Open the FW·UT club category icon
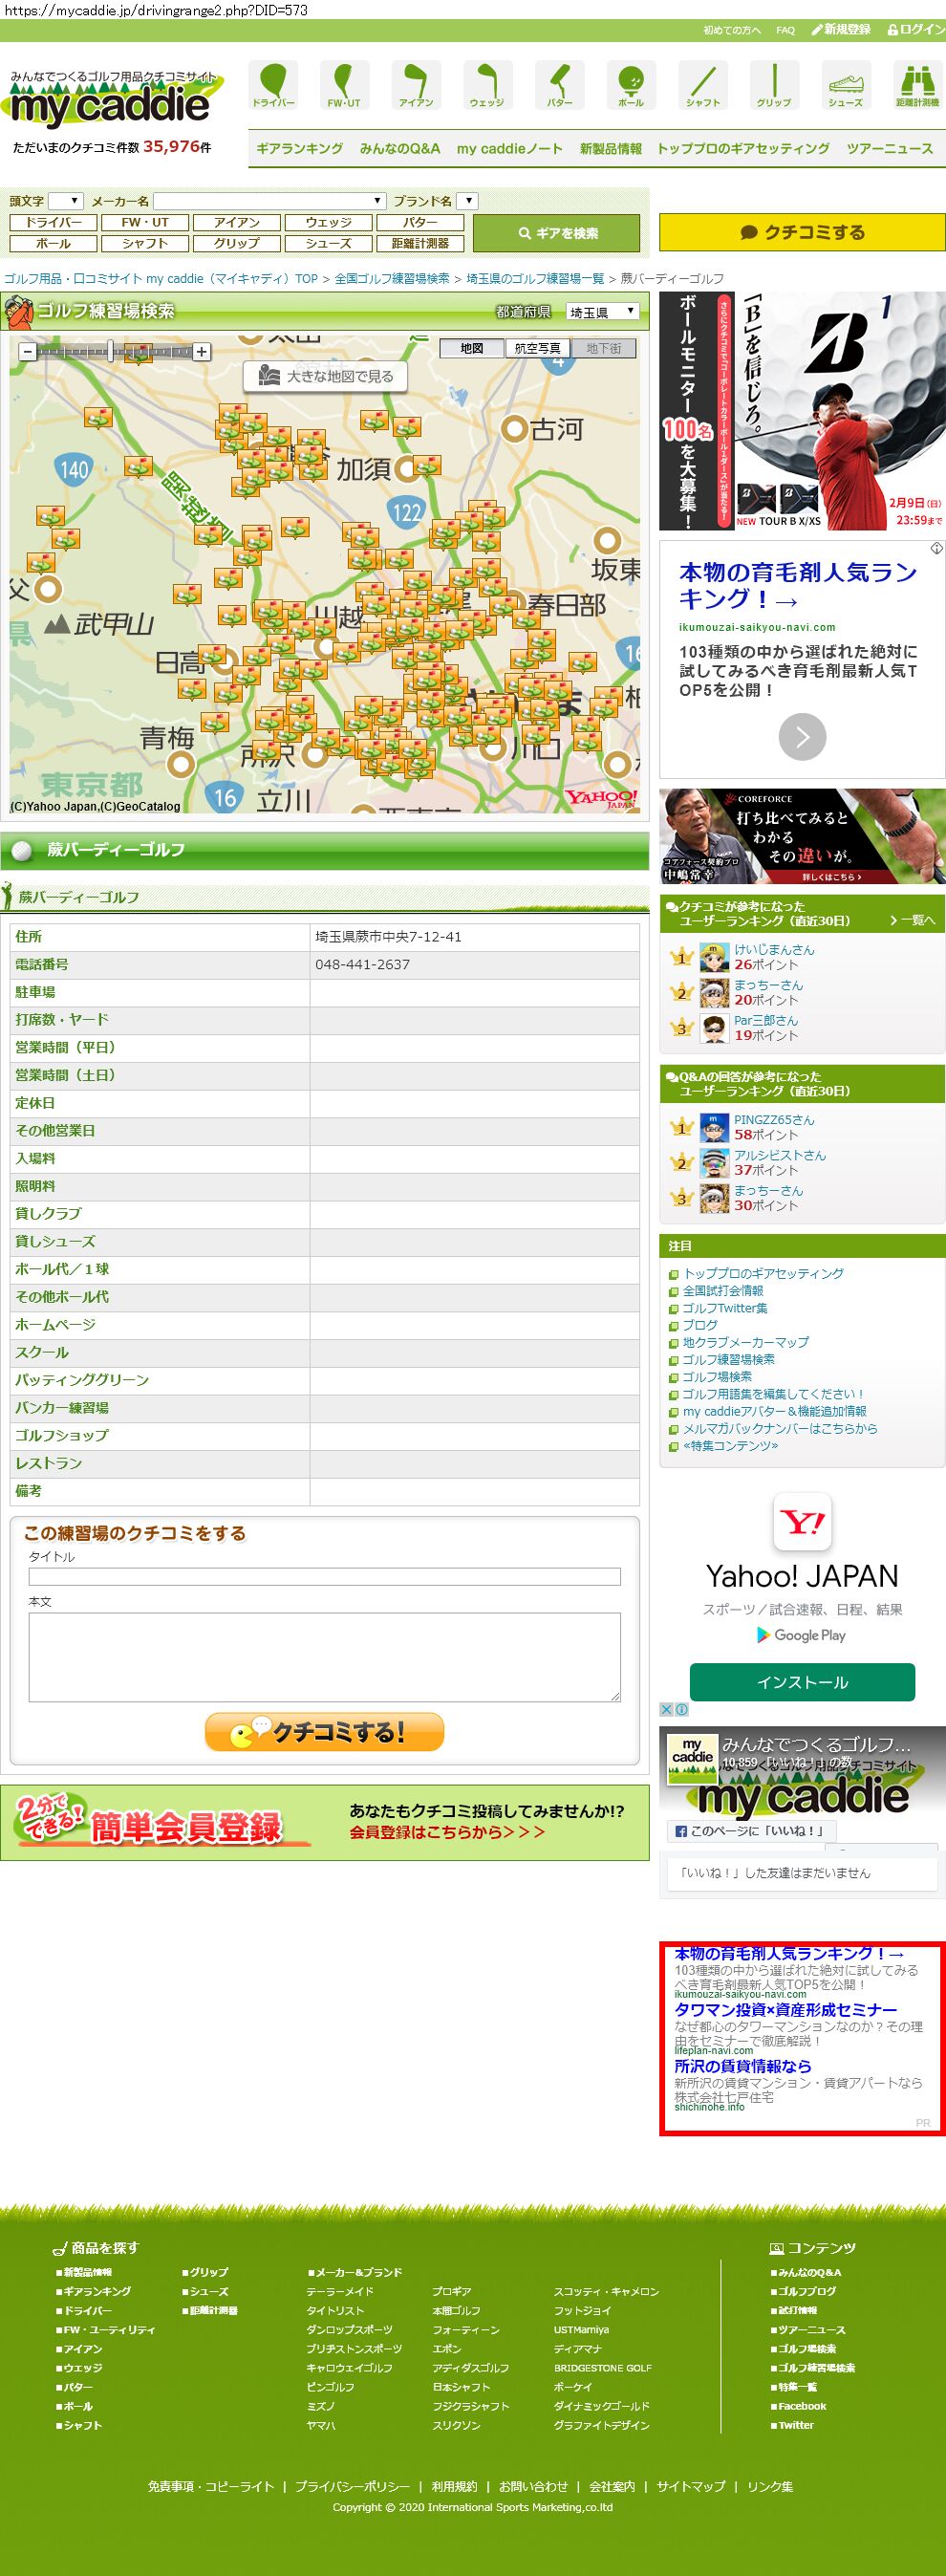 [344, 84]
